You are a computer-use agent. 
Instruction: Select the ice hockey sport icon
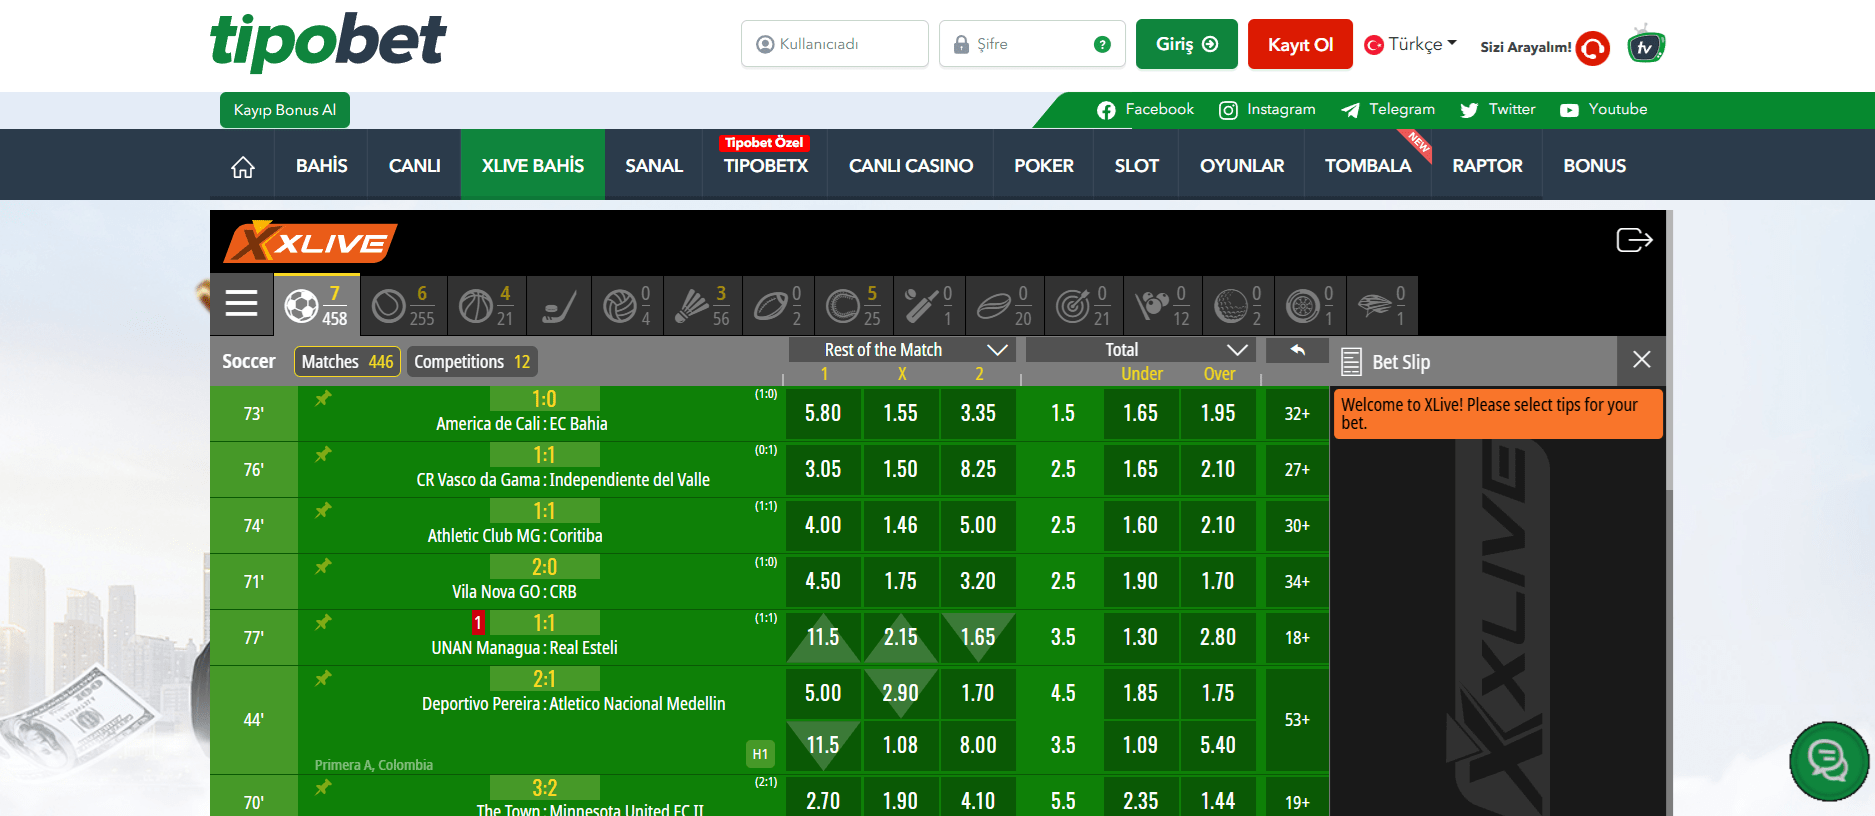[559, 305]
